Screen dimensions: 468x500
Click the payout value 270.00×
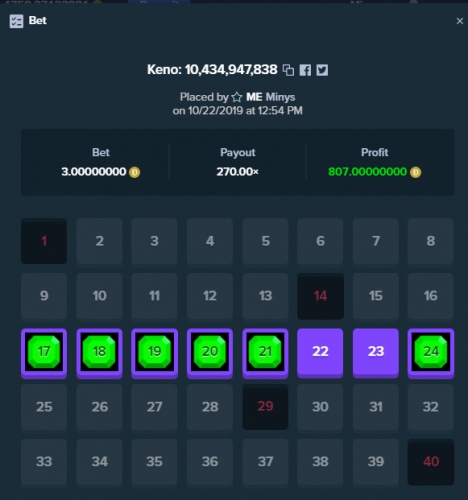(237, 172)
